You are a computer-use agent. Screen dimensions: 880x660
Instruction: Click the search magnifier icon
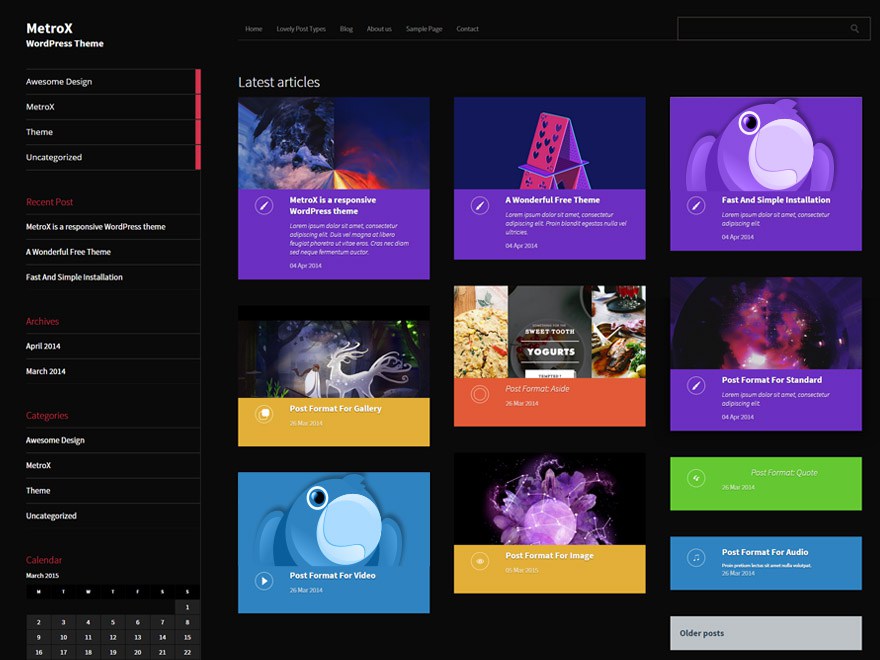pyautogui.click(x=854, y=29)
